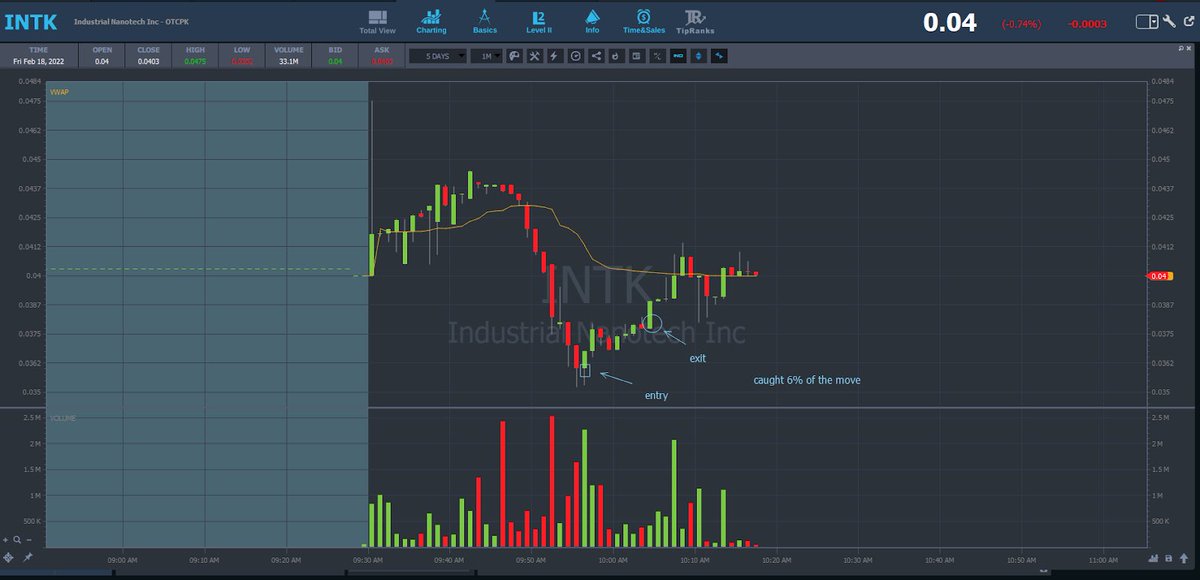
Task: Click the Fri Feb 18, 2022 date
Action: point(40,61)
